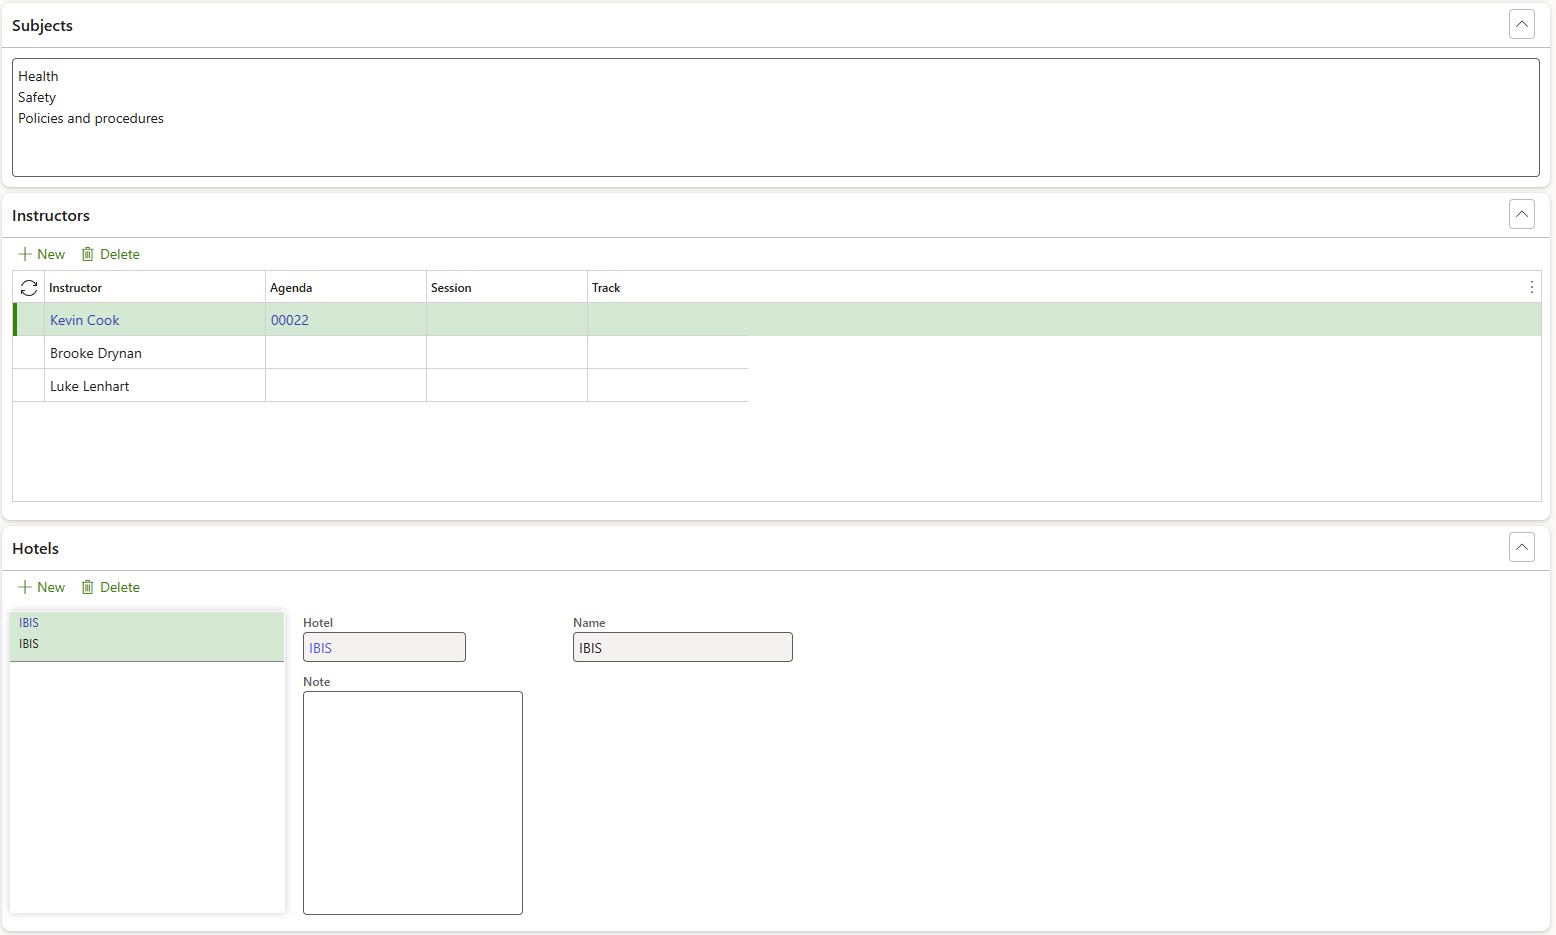Select the row checkbox for Luke Lenhart

click(29, 386)
